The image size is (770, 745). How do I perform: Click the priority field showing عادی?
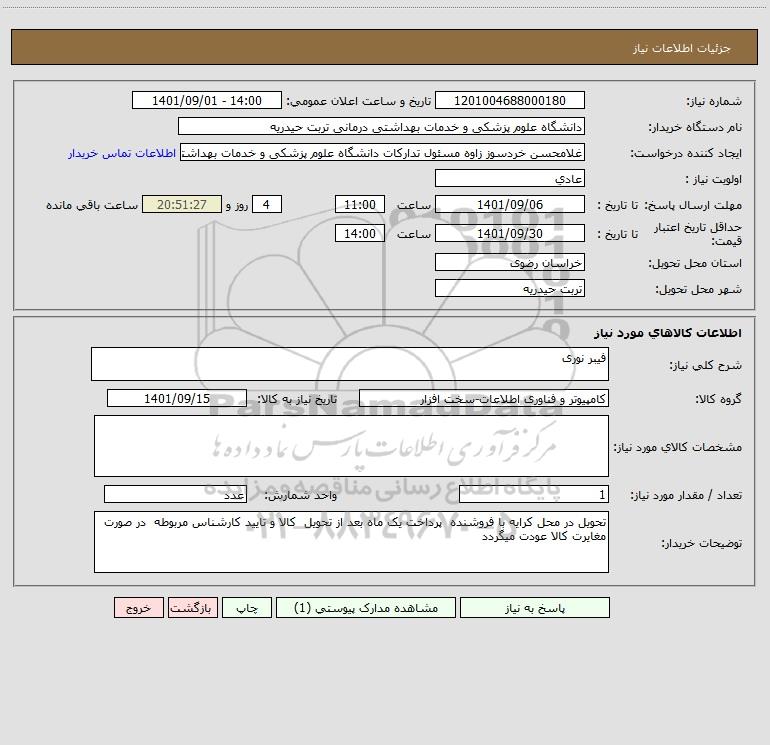pyautogui.click(x=510, y=178)
